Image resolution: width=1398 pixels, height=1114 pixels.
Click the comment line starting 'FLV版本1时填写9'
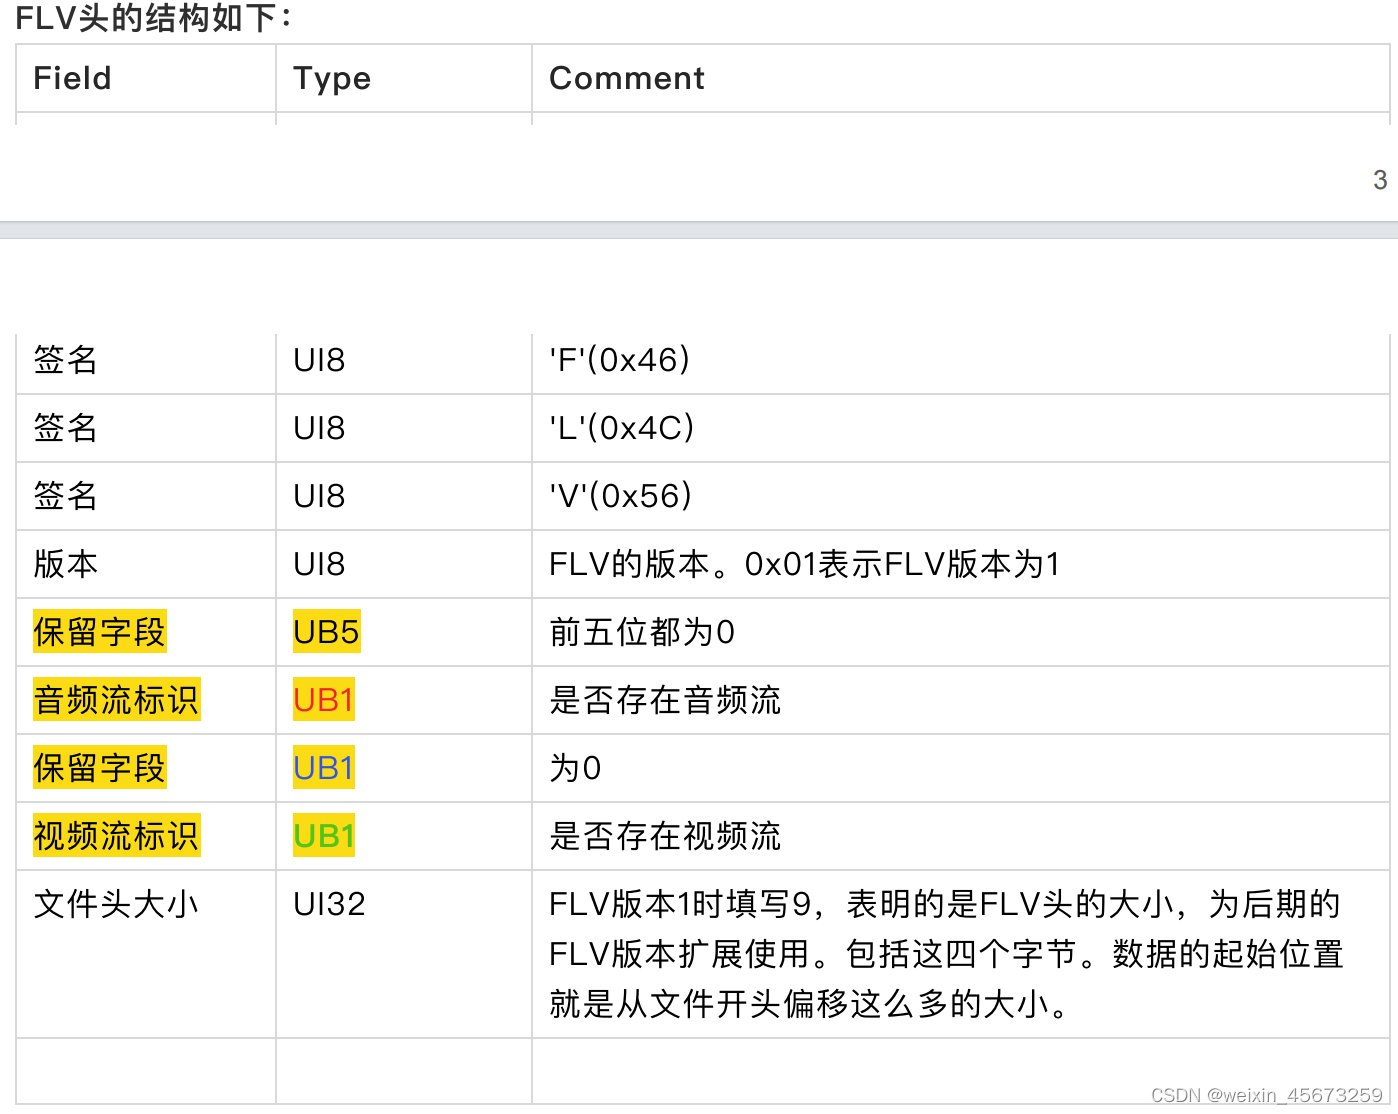pos(945,904)
